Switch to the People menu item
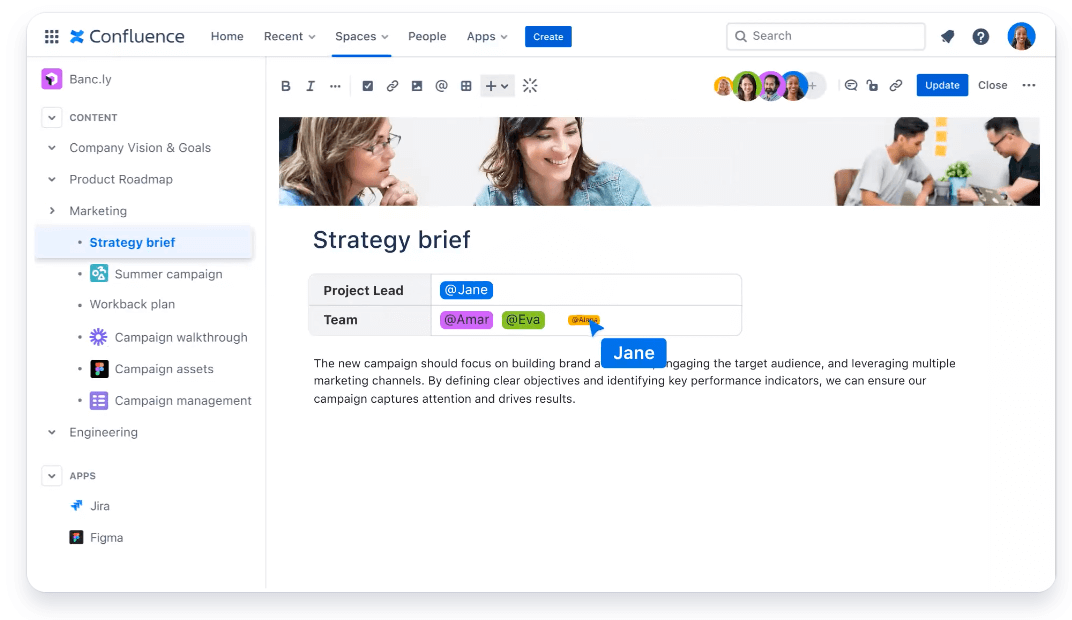This screenshot has width=1072, height=620. point(427,36)
